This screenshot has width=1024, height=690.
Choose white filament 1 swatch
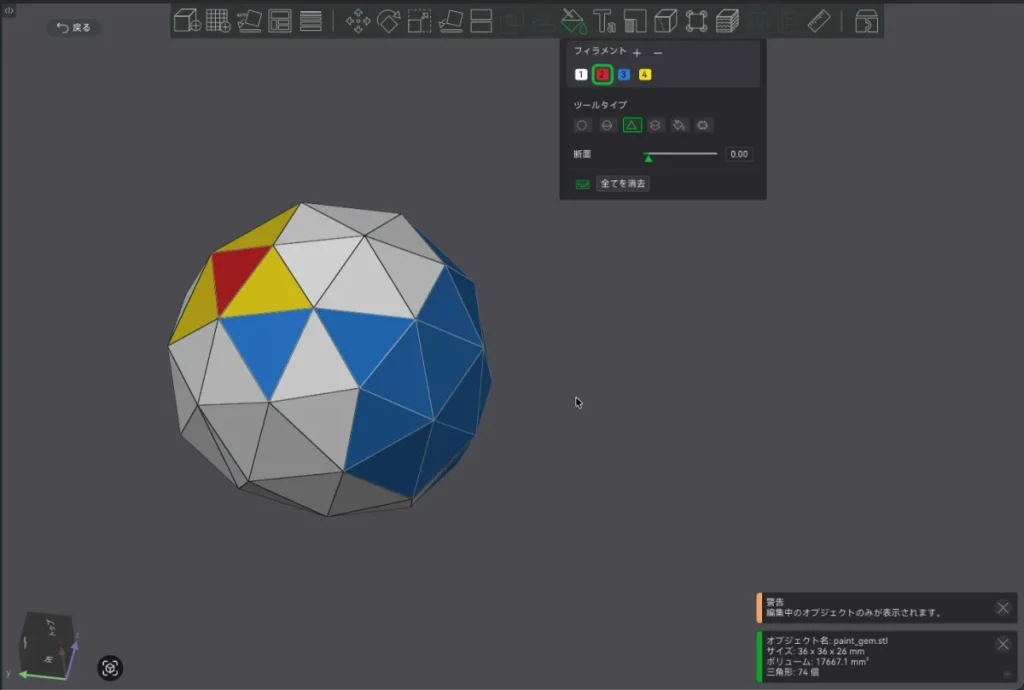[x=581, y=74]
